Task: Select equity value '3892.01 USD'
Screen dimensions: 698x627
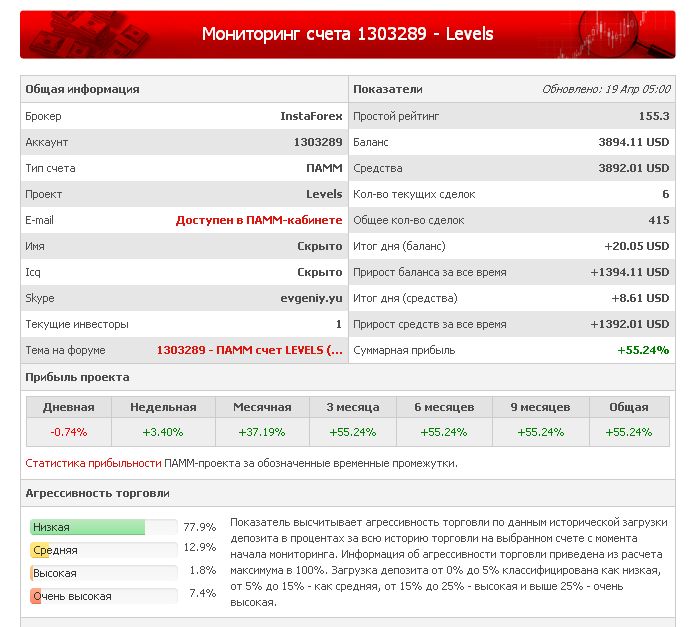Action: (633, 168)
